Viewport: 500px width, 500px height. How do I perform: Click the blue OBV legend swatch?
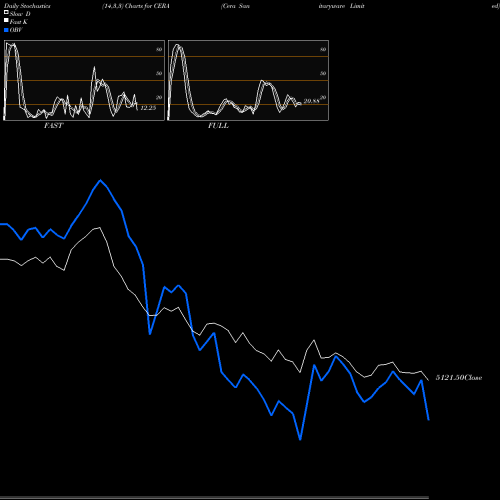[x=6, y=30]
